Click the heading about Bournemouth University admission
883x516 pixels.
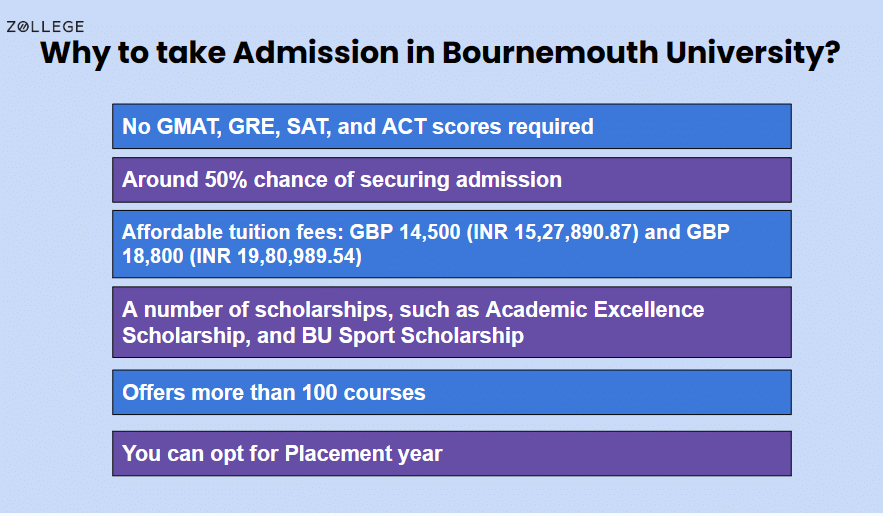(440, 53)
